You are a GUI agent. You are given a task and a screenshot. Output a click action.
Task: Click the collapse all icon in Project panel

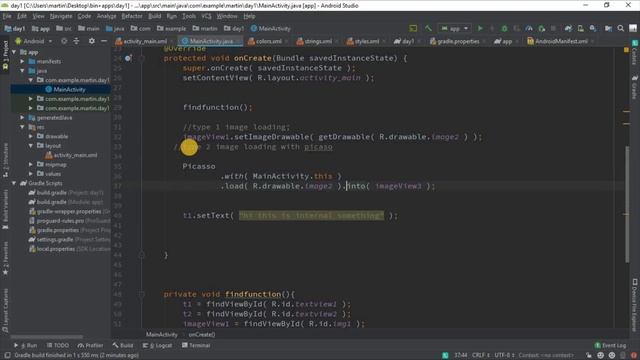coord(76,41)
